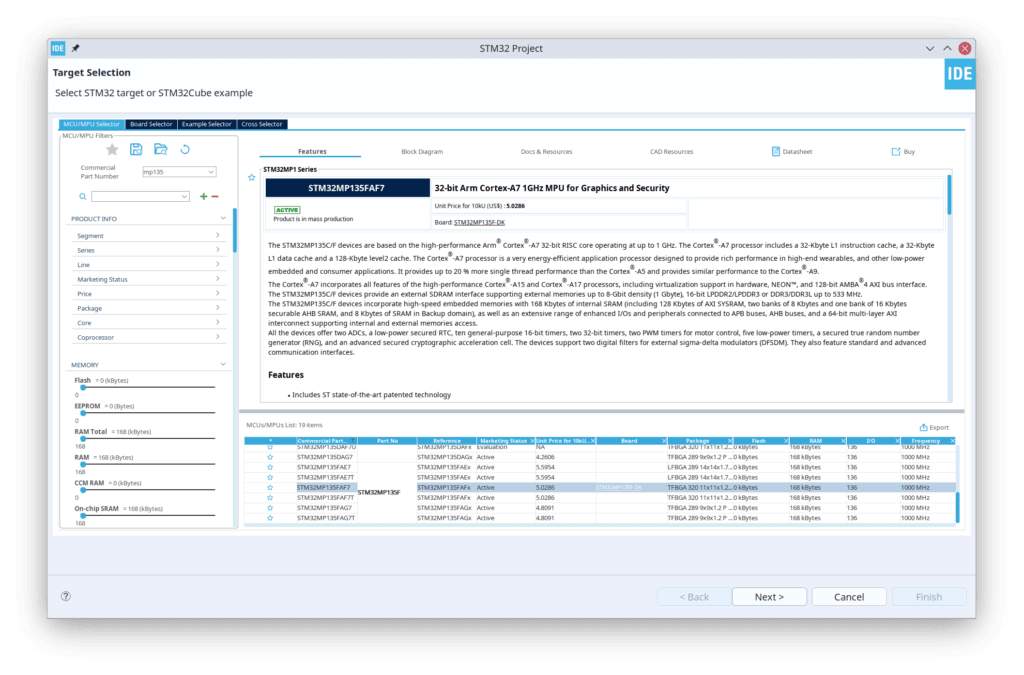
Task: Save the current filter search
Action: click(136, 149)
